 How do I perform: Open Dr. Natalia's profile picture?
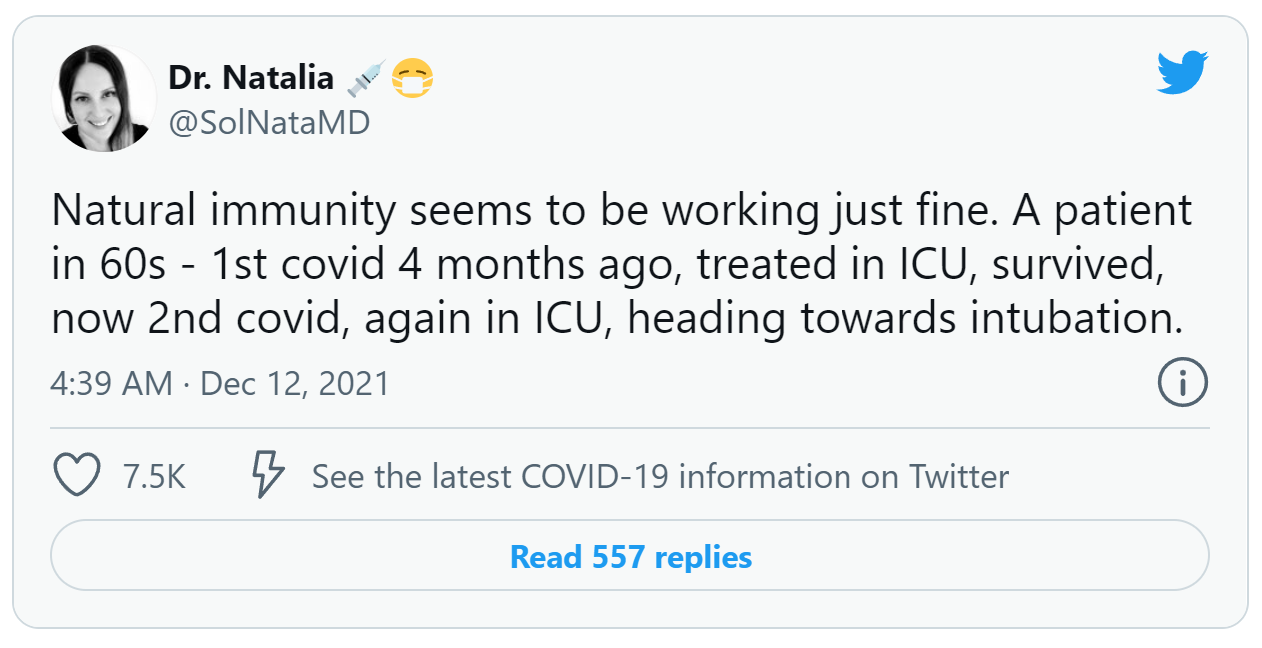click(103, 98)
